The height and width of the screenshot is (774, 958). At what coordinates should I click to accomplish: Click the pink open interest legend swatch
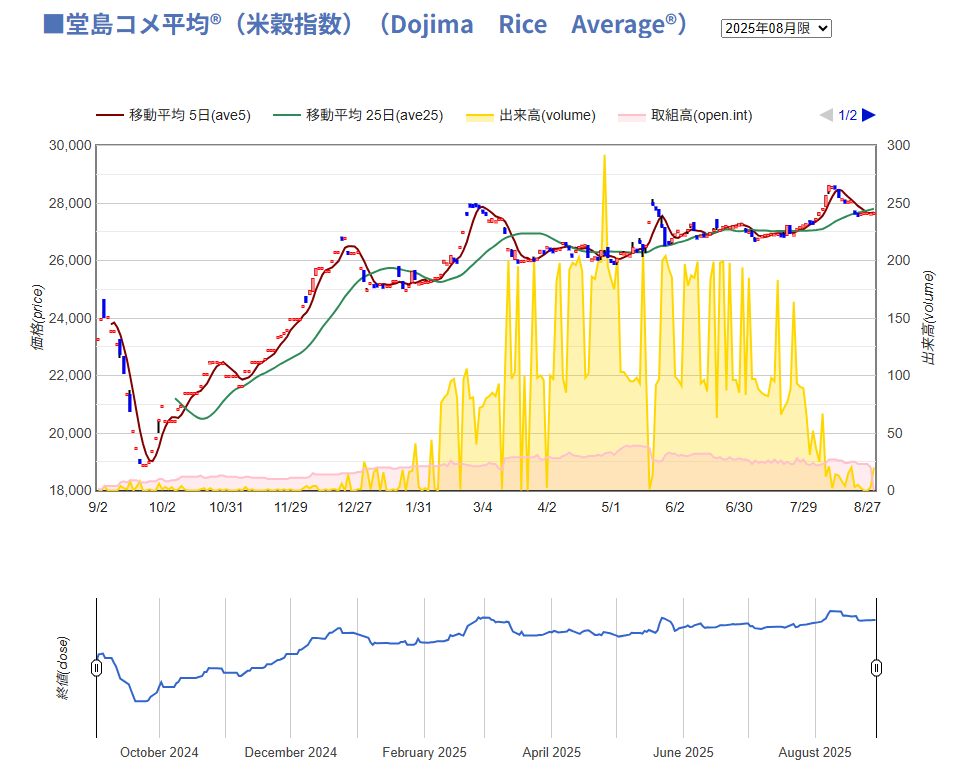[x=632, y=116]
